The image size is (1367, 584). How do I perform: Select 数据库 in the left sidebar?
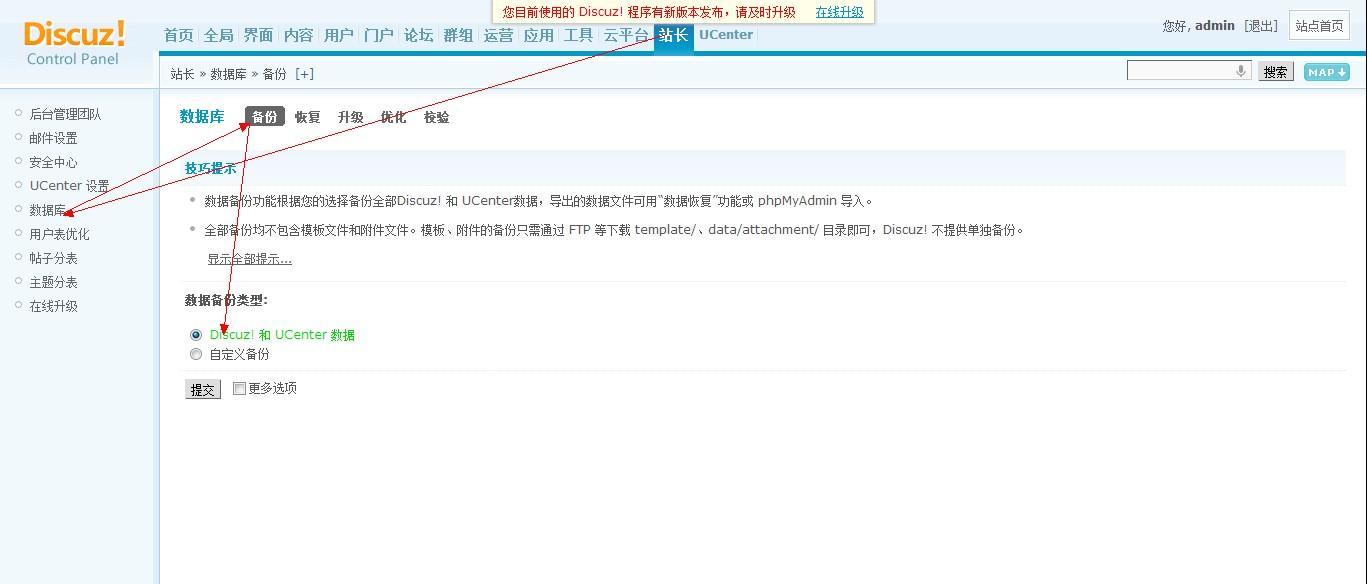47,209
